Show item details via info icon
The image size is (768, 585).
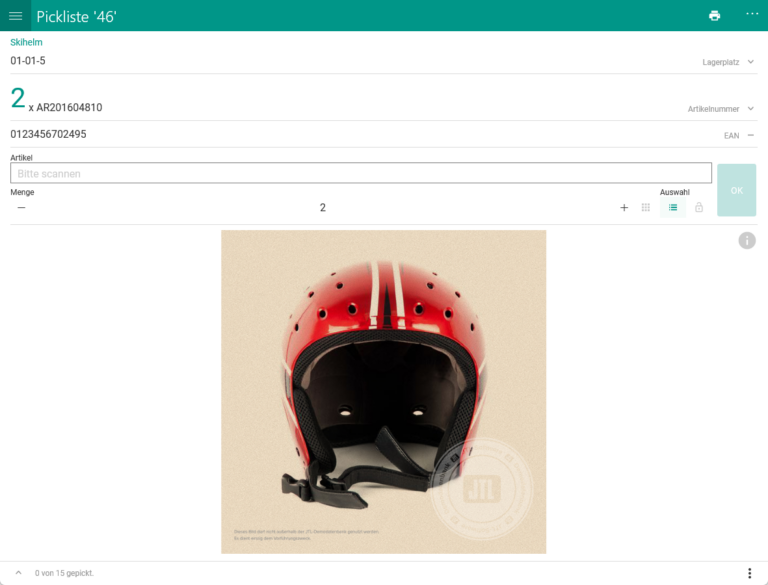[x=747, y=240]
